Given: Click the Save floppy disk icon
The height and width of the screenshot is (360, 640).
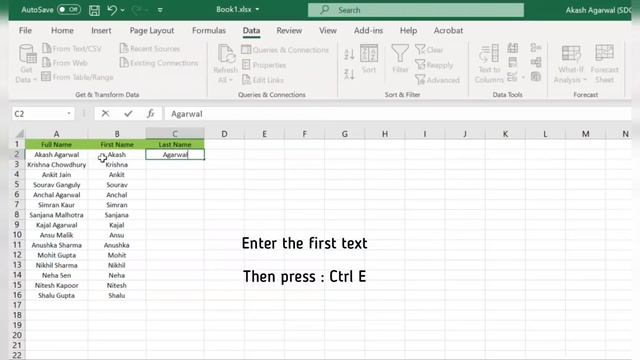Looking at the screenshot, I should click(x=94, y=10).
